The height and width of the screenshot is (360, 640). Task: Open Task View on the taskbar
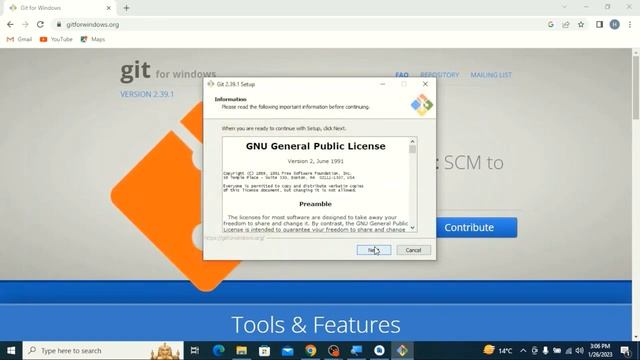point(195,351)
